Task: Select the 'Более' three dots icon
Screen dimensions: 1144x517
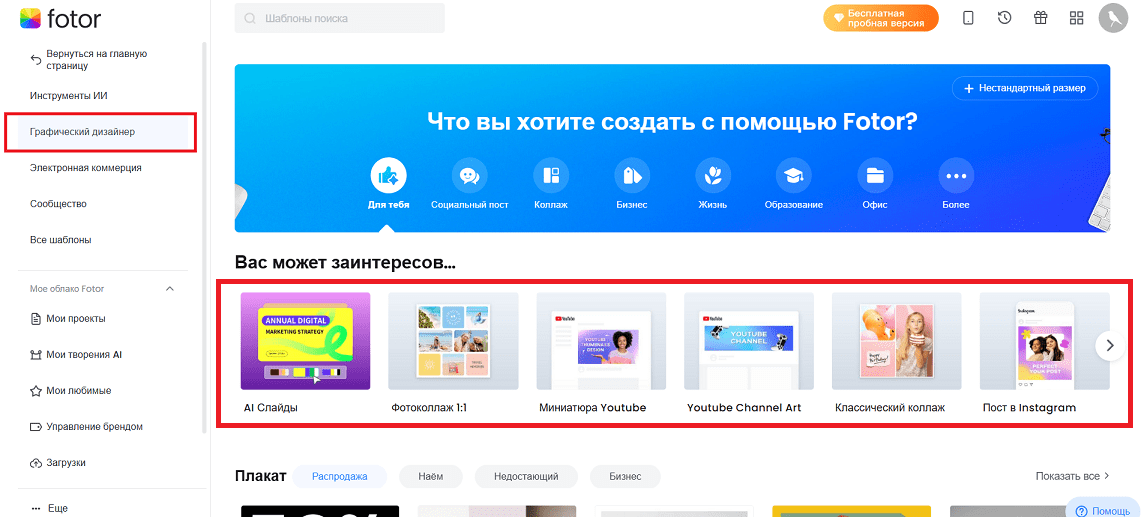Action: click(x=956, y=176)
